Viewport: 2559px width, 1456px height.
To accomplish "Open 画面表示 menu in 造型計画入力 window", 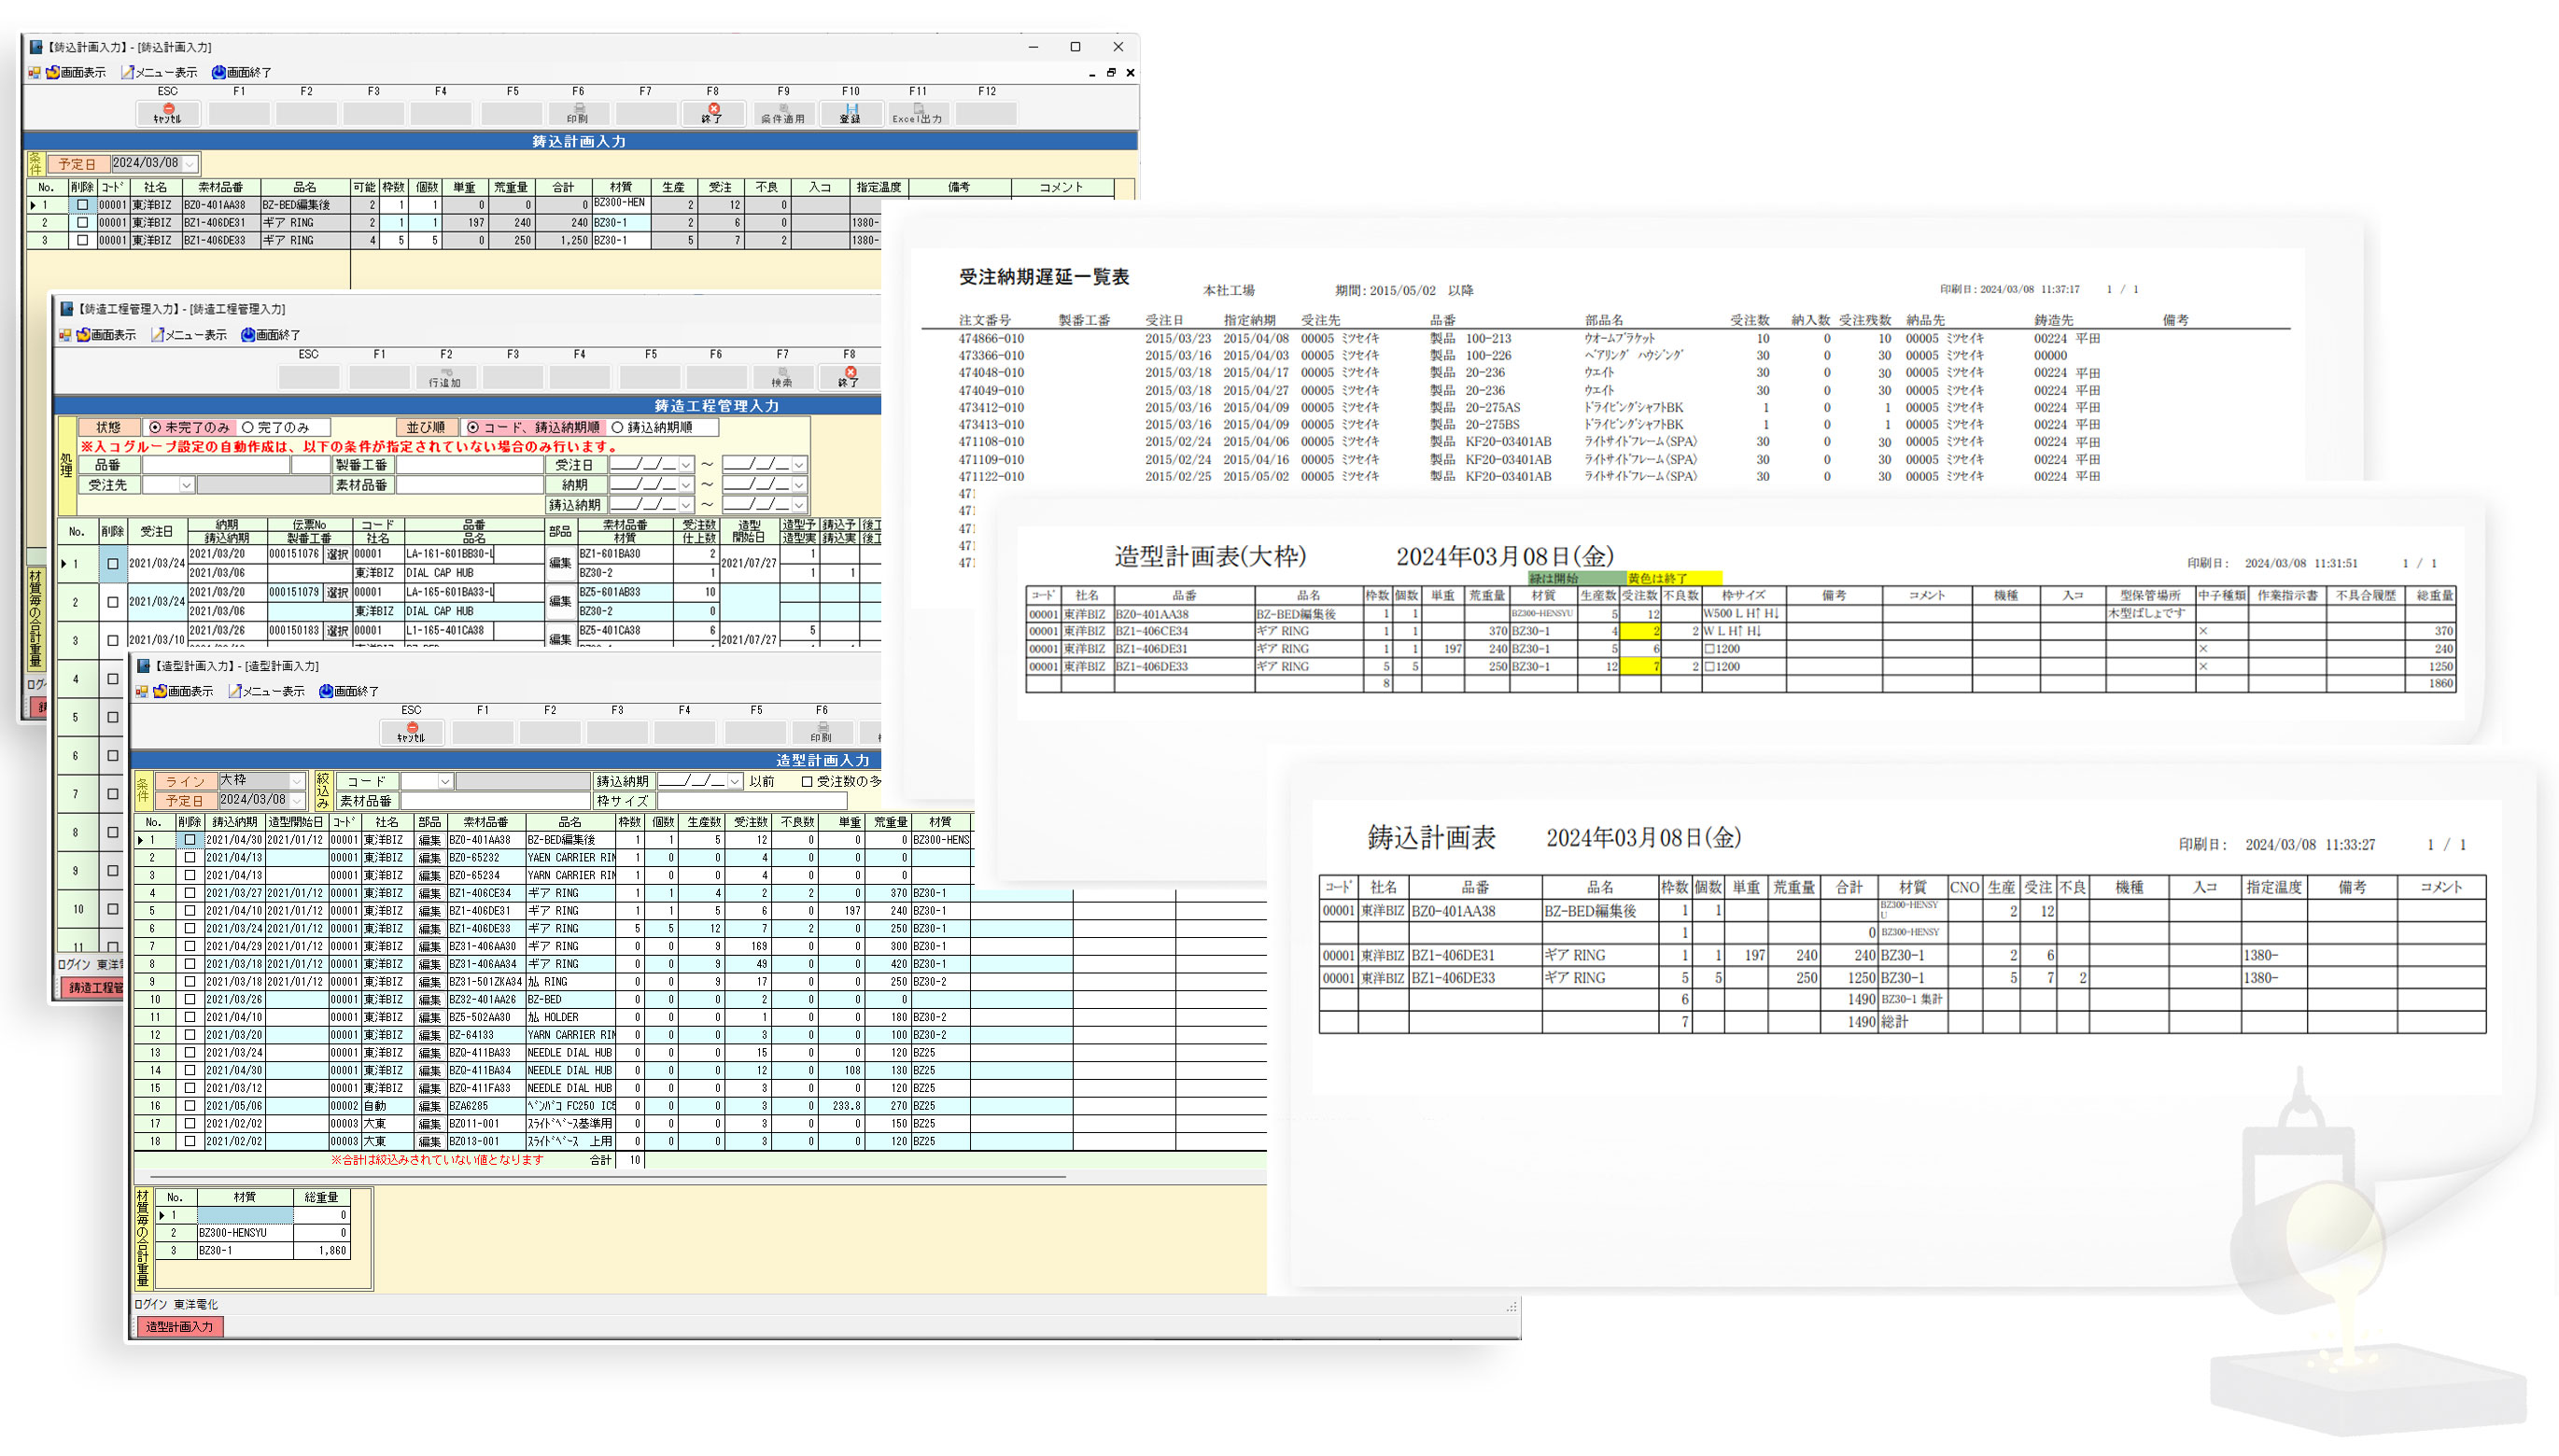I will (183, 691).
